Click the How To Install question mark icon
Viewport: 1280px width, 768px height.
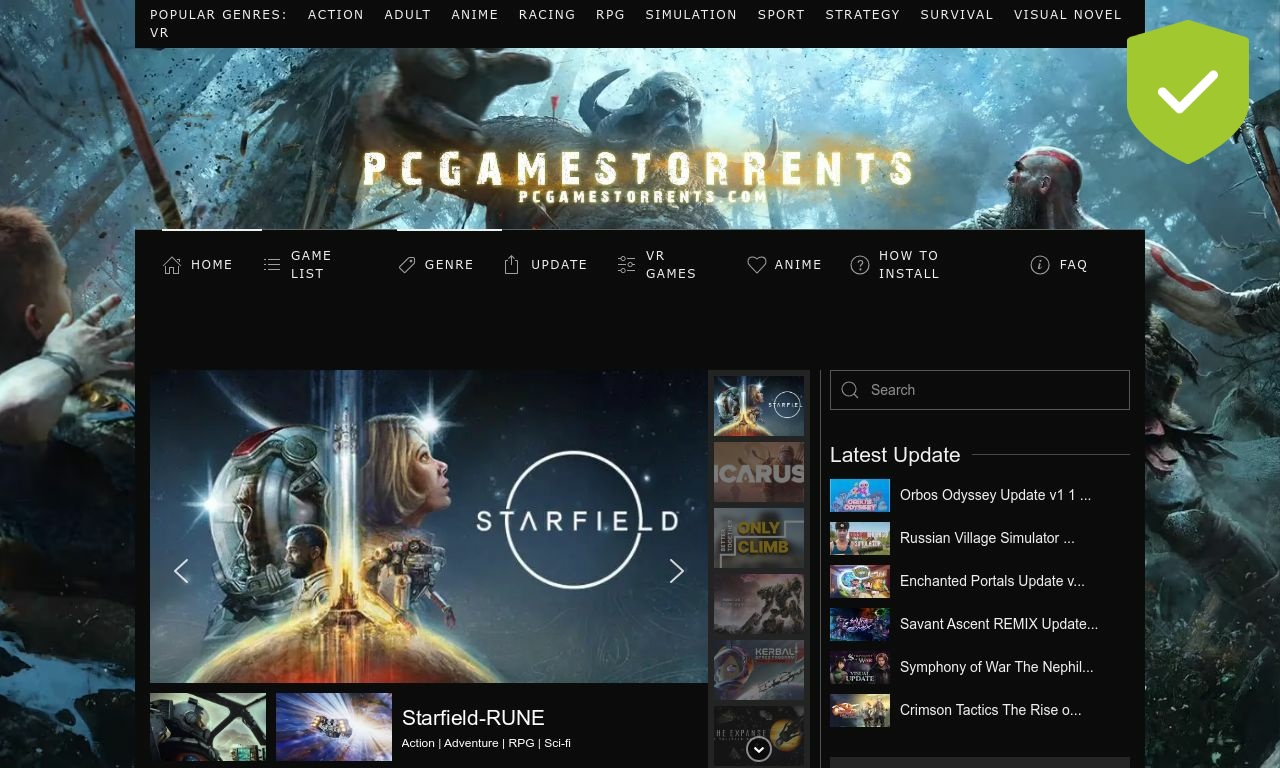click(860, 264)
